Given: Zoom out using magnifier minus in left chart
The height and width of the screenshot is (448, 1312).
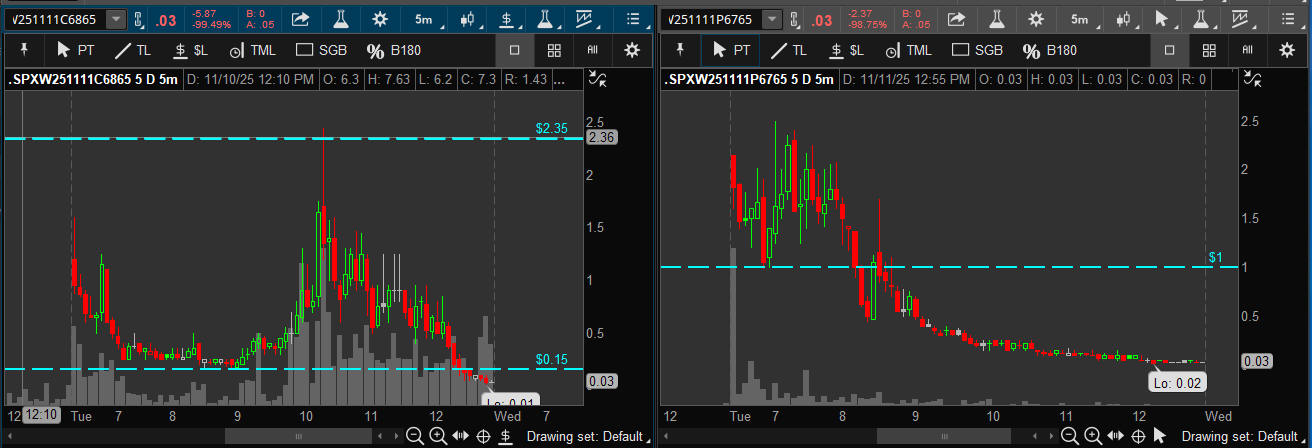Looking at the screenshot, I should pyautogui.click(x=415, y=436).
